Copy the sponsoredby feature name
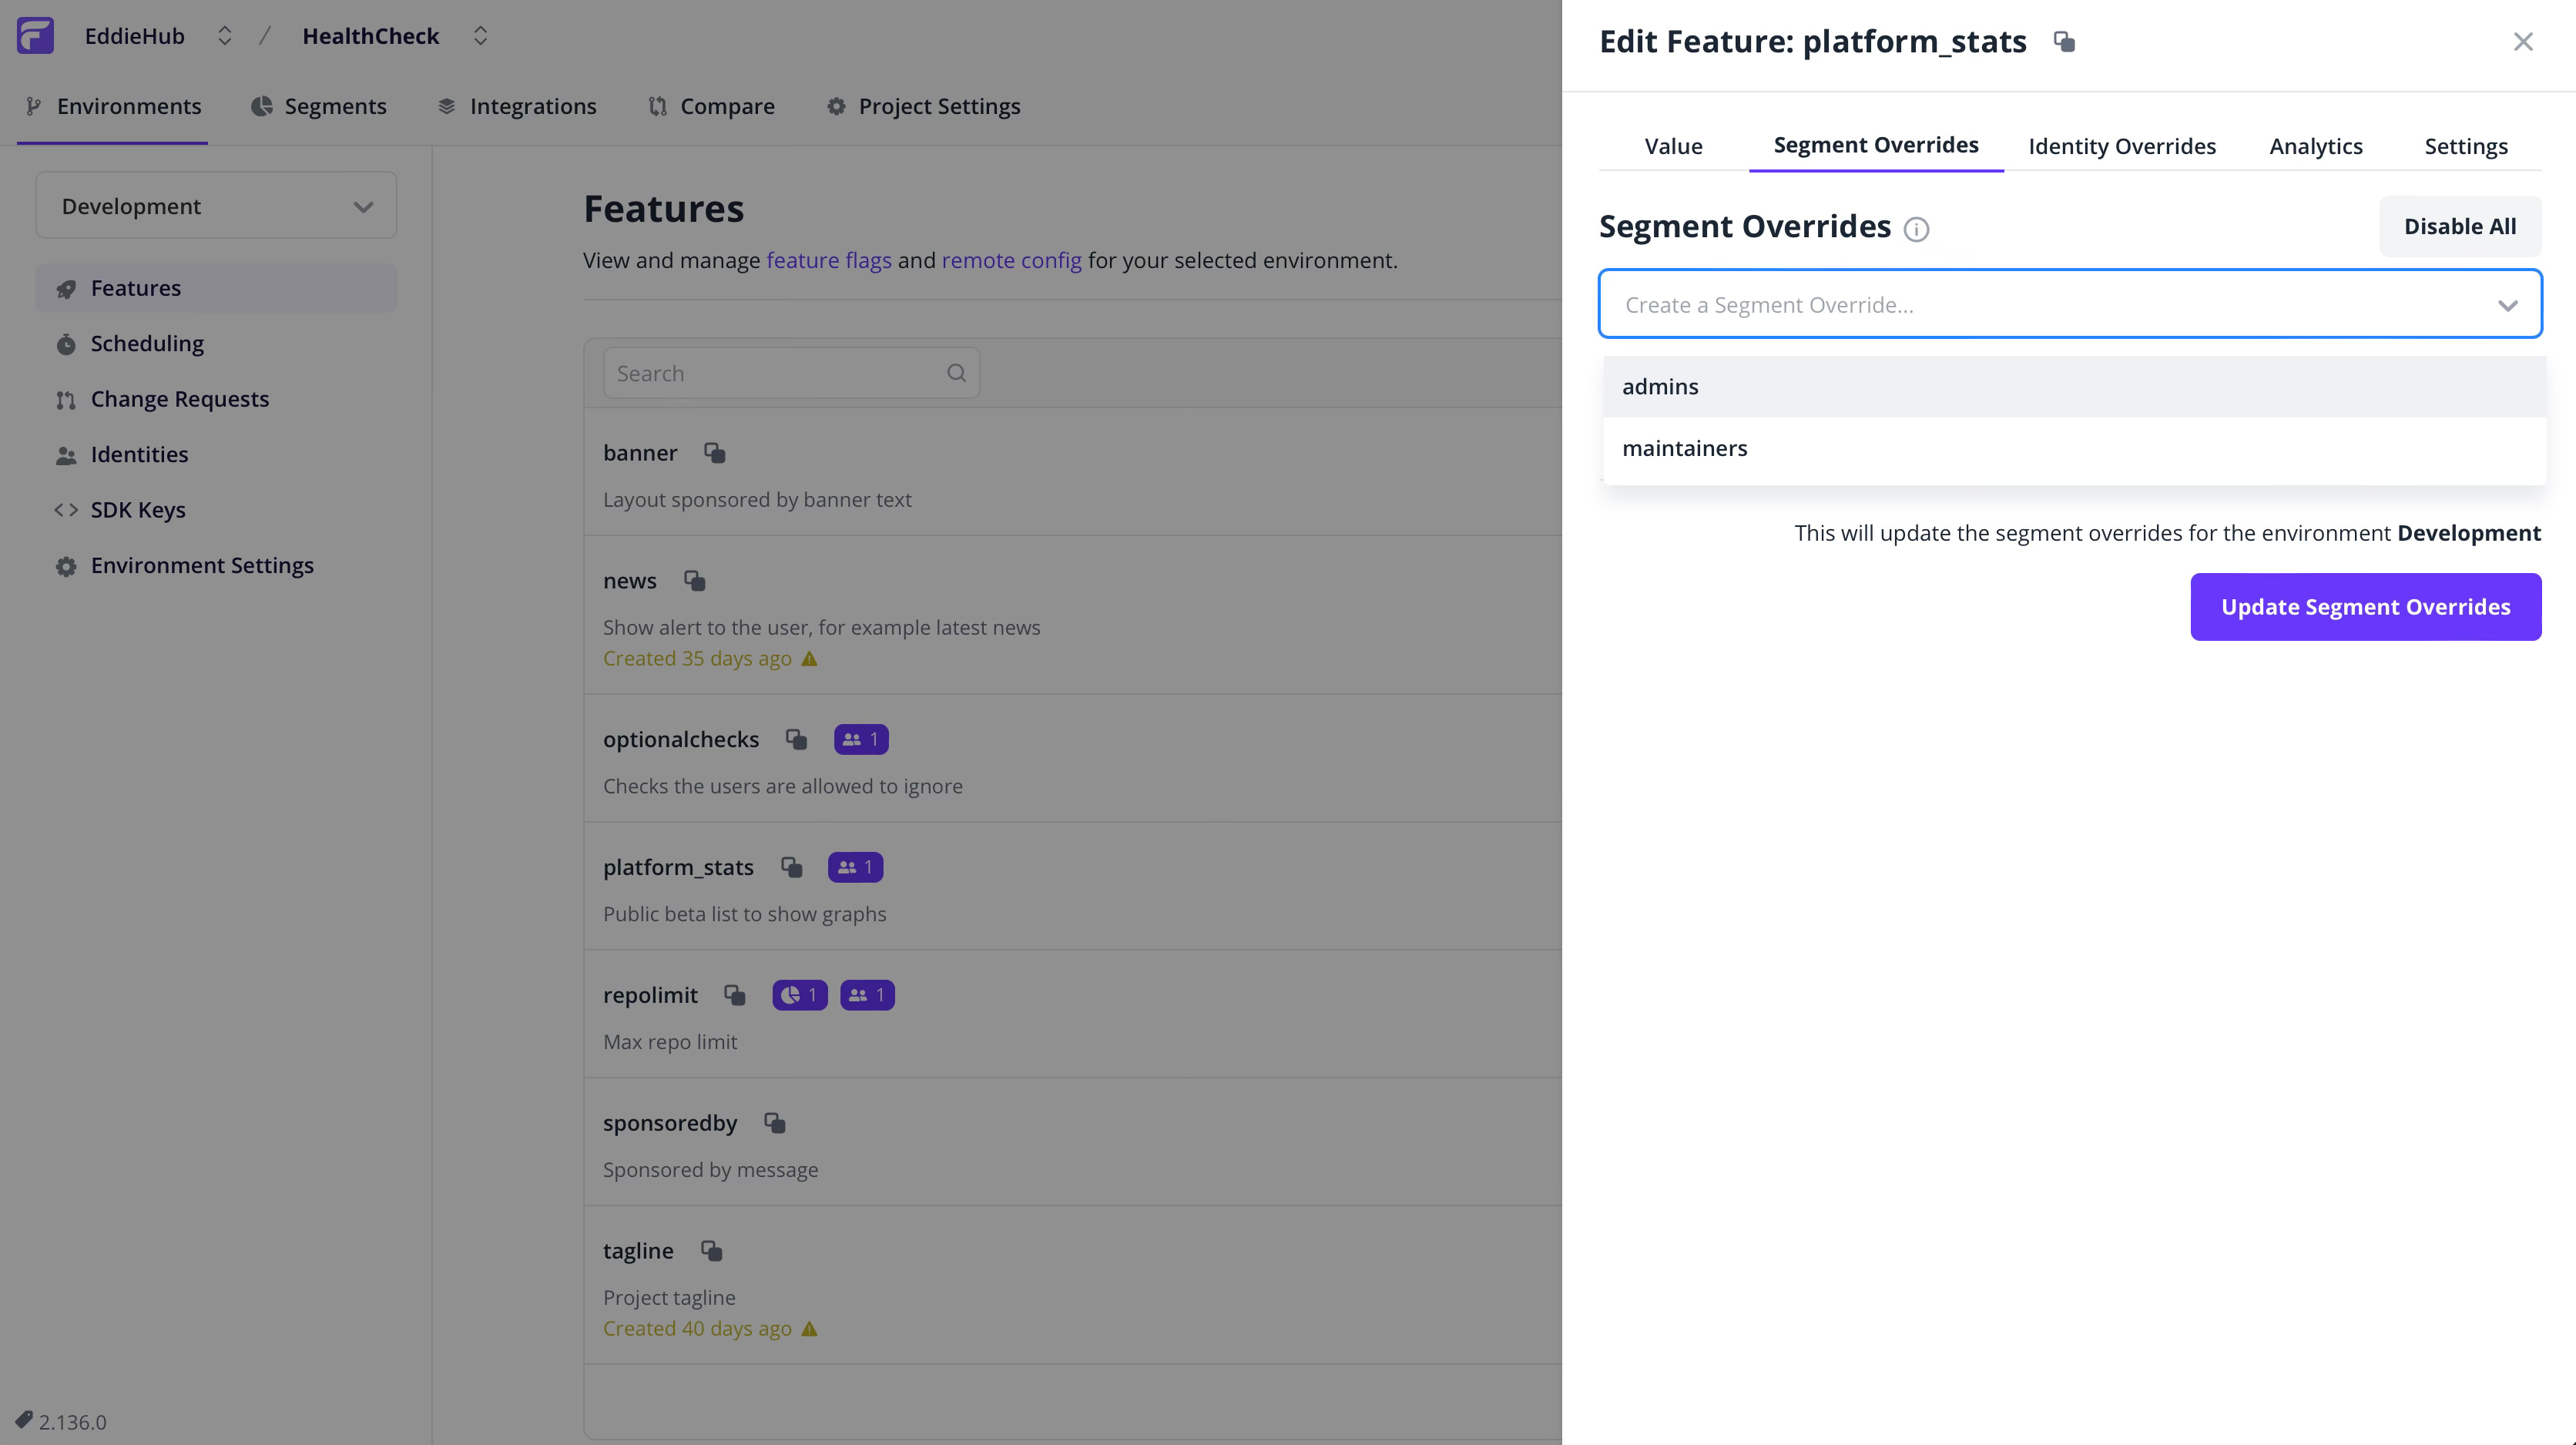Image resolution: width=2576 pixels, height=1445 pixels. (x=775, y=1123)
